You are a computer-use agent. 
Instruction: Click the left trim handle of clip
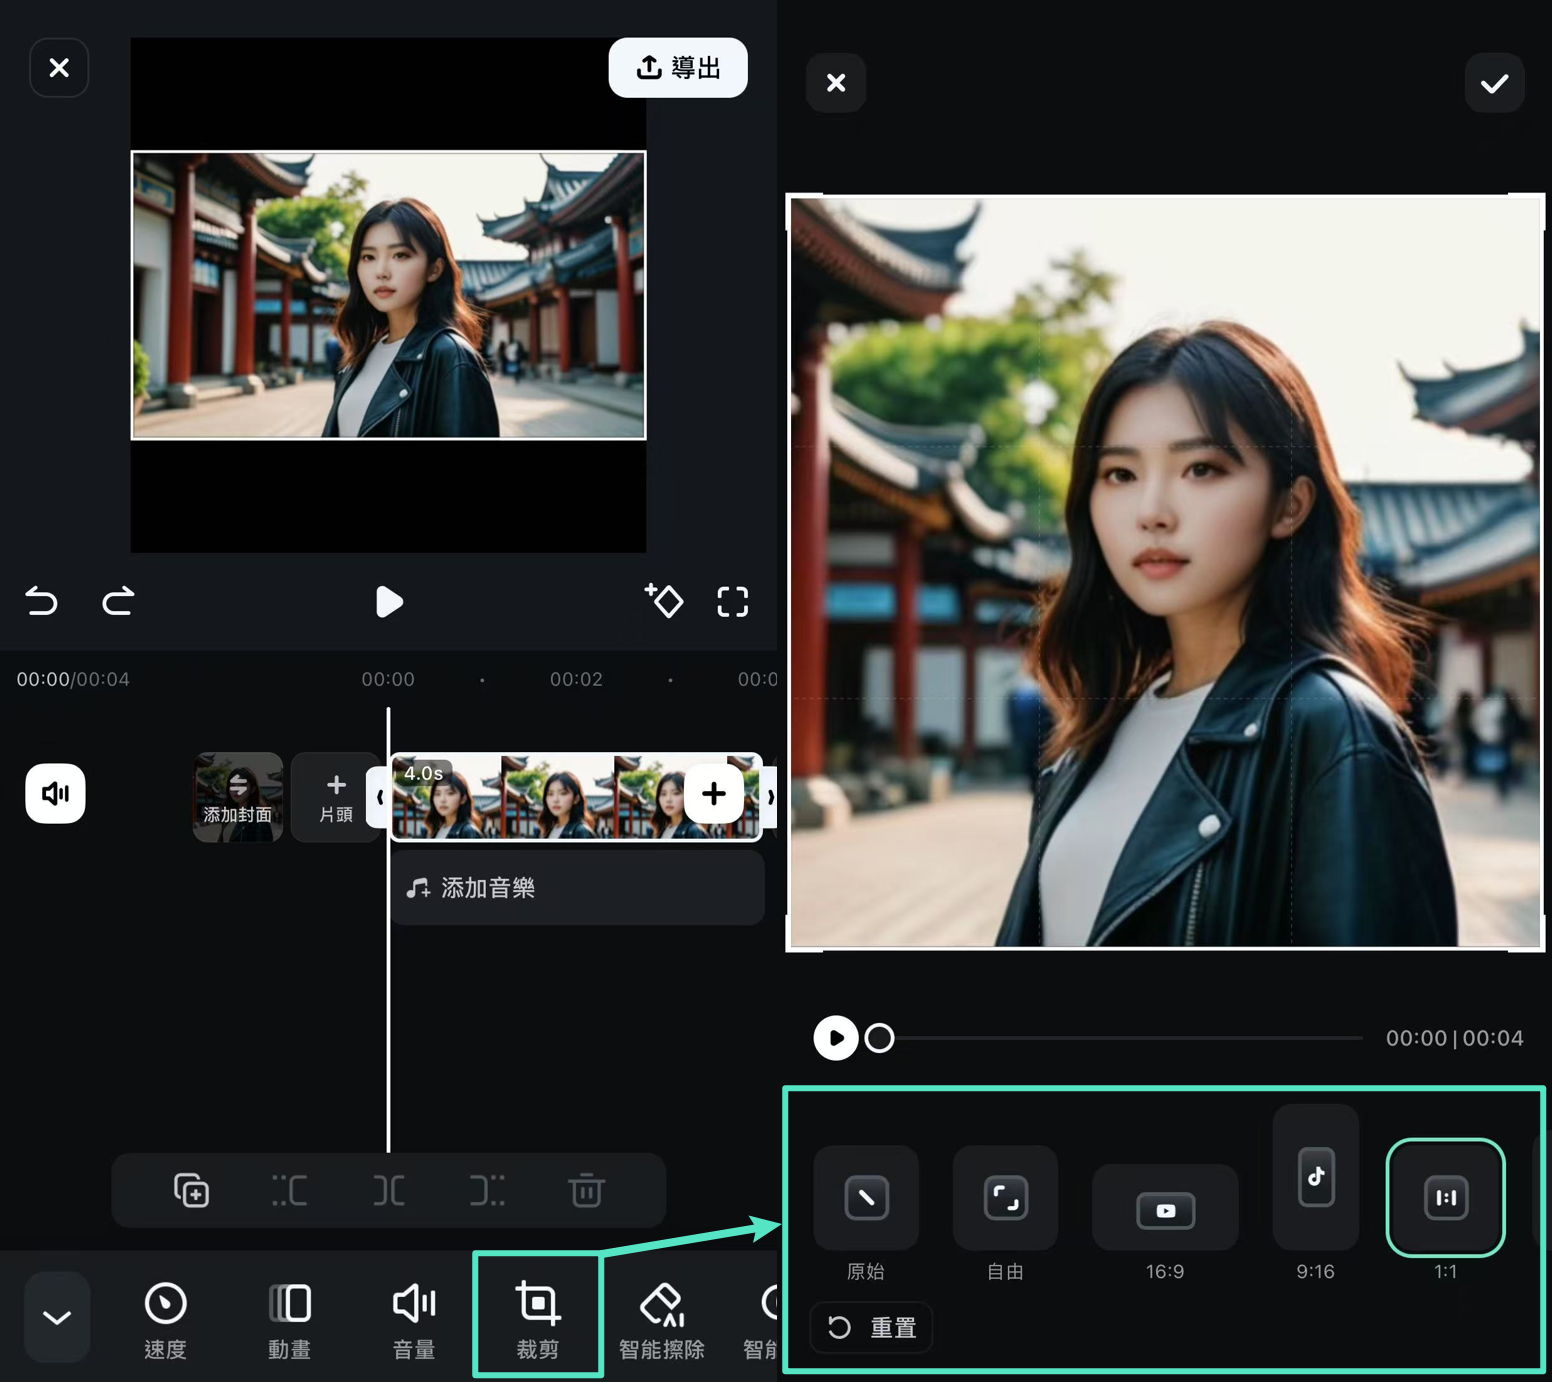point(379,797)
